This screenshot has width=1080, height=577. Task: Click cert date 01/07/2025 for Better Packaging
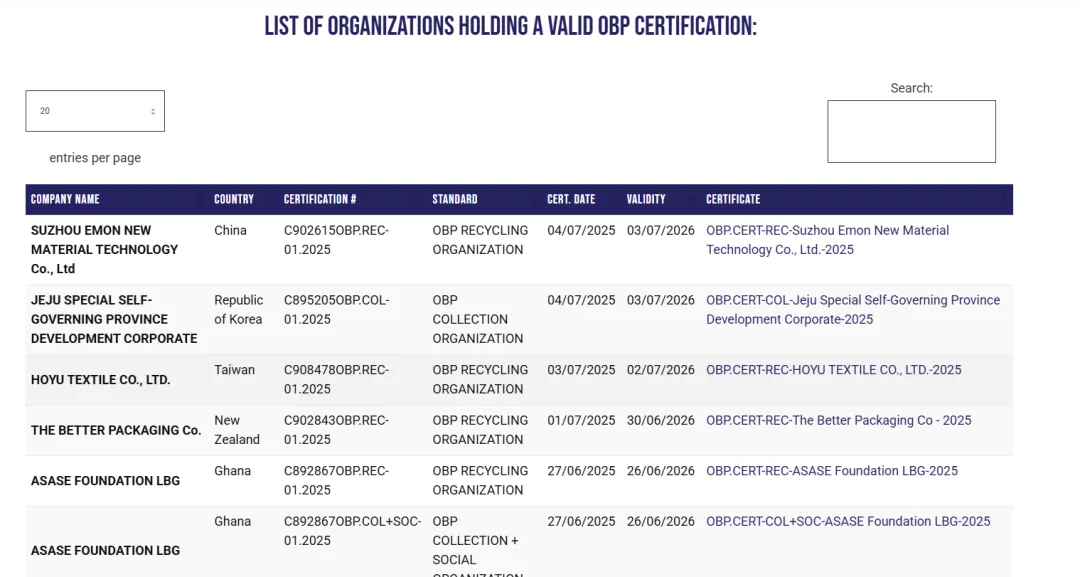point(581,420)
